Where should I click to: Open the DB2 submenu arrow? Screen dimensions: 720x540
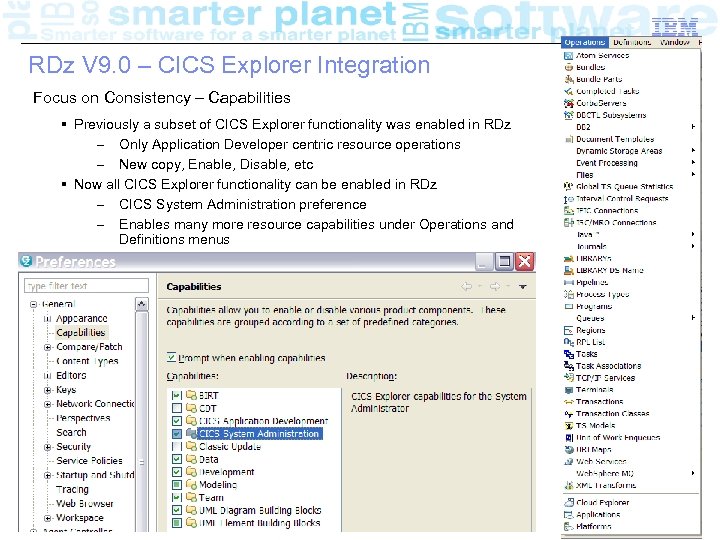tap(693, 127)
